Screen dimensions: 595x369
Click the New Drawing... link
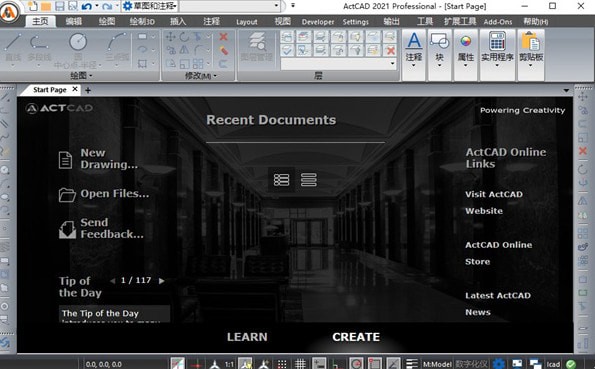[109, 159]
